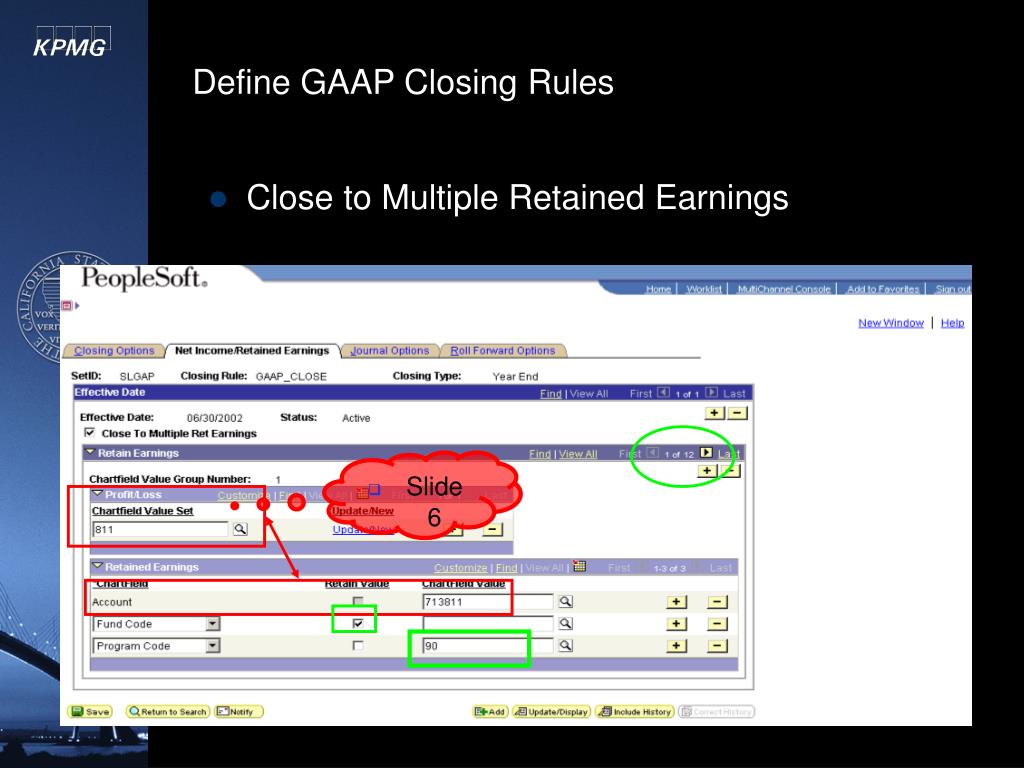Delete the Effective Date row
The image size is (1024, 768).
pyautogui.click(x=737, y=413)
